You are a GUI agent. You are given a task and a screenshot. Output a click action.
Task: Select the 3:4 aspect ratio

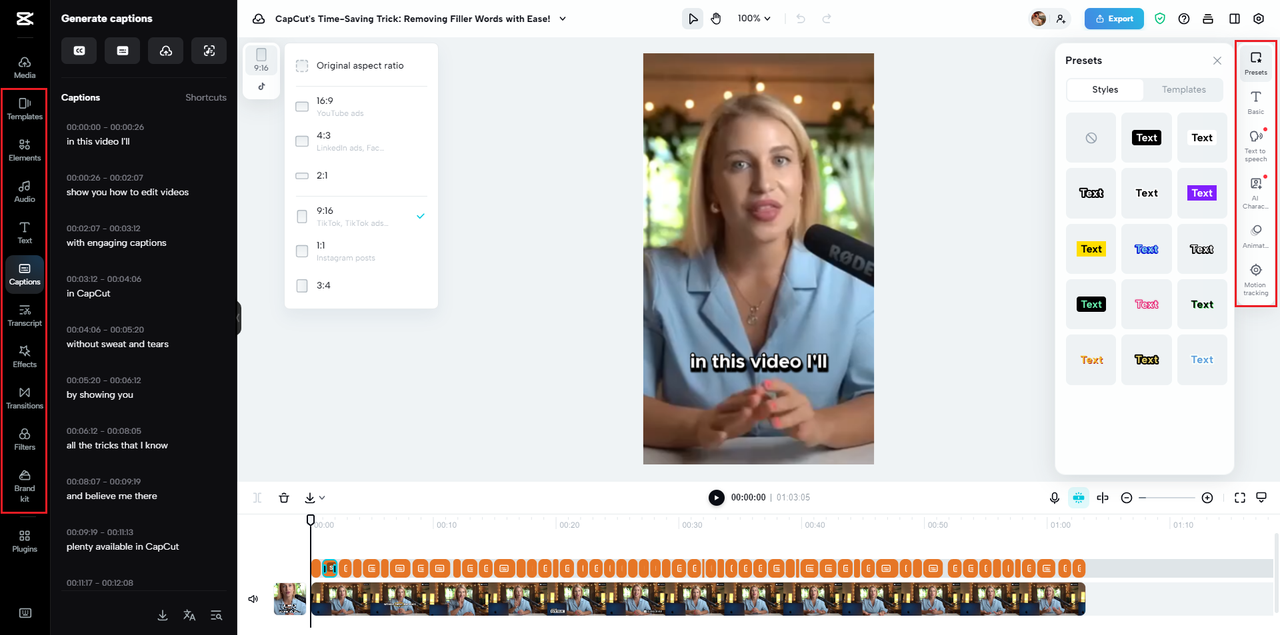click(361, 285)
